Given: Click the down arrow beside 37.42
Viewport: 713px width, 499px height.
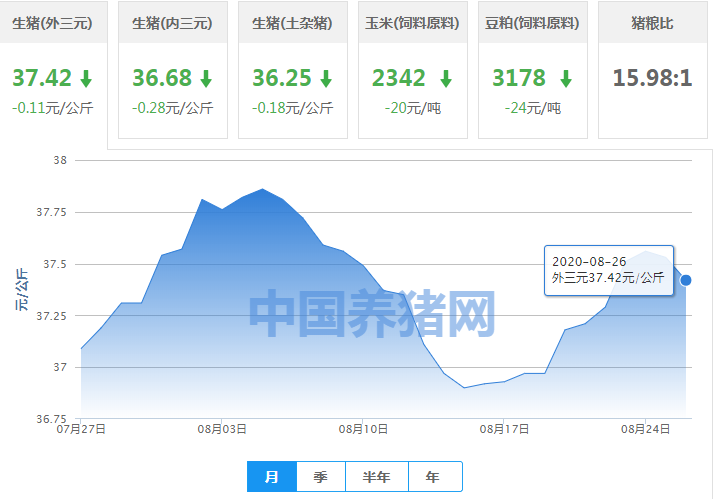Looking at the screenshot, I should 86,78.
